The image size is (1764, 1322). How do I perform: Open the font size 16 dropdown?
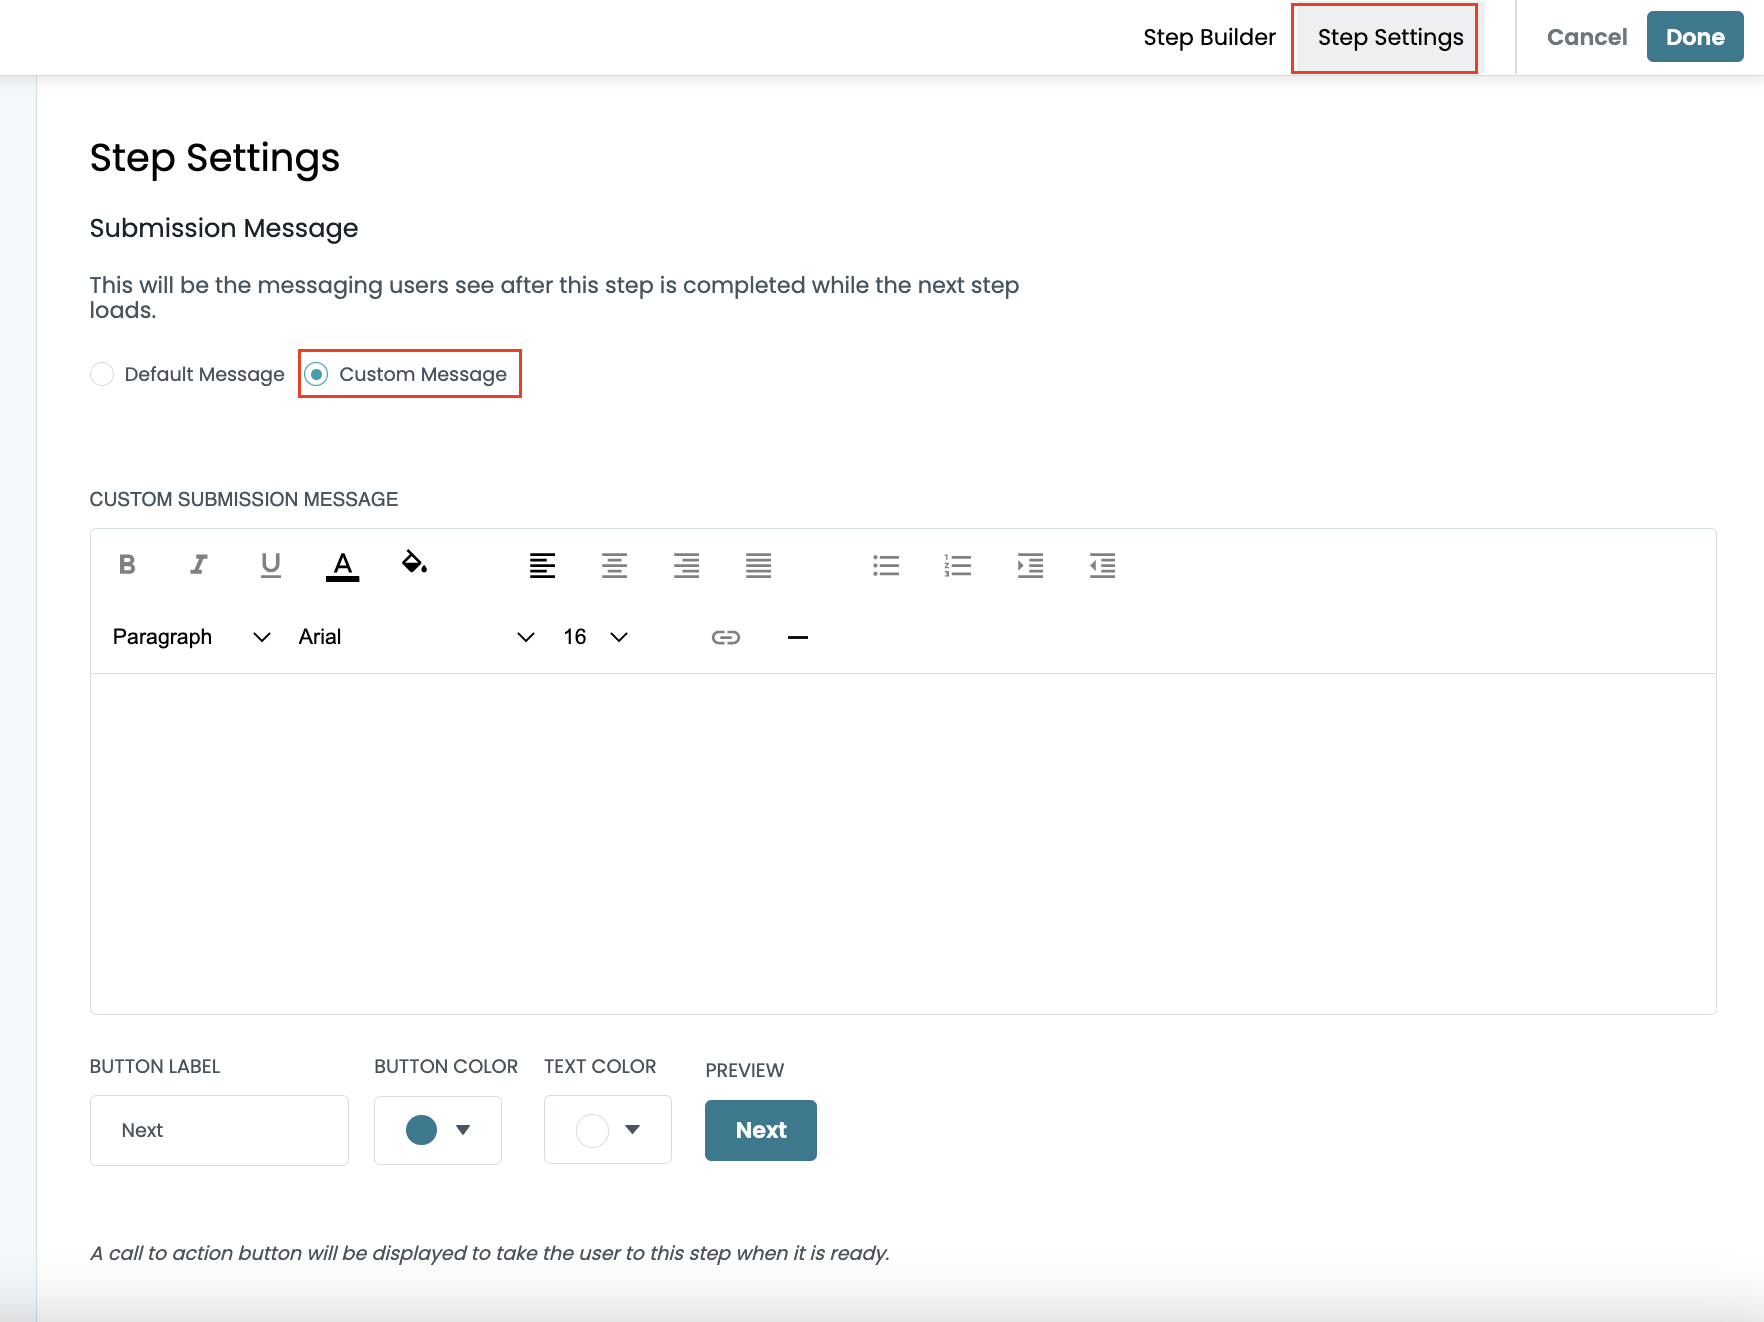coord(594,636)
